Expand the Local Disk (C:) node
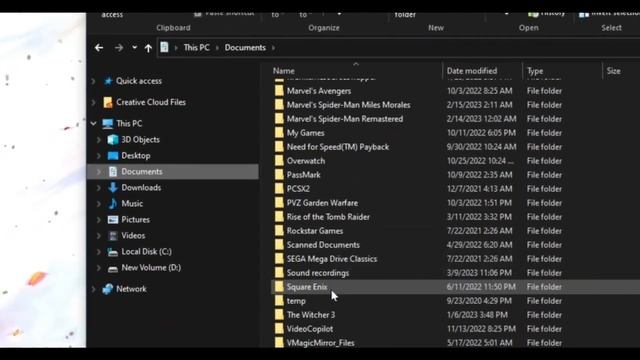 99,252
